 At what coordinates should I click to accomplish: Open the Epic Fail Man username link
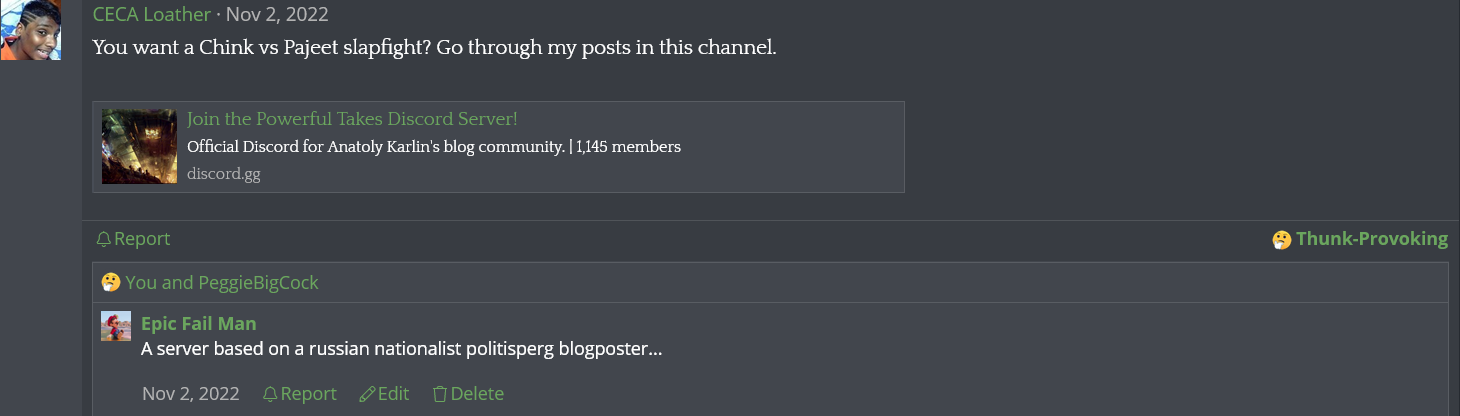(199, 323)
